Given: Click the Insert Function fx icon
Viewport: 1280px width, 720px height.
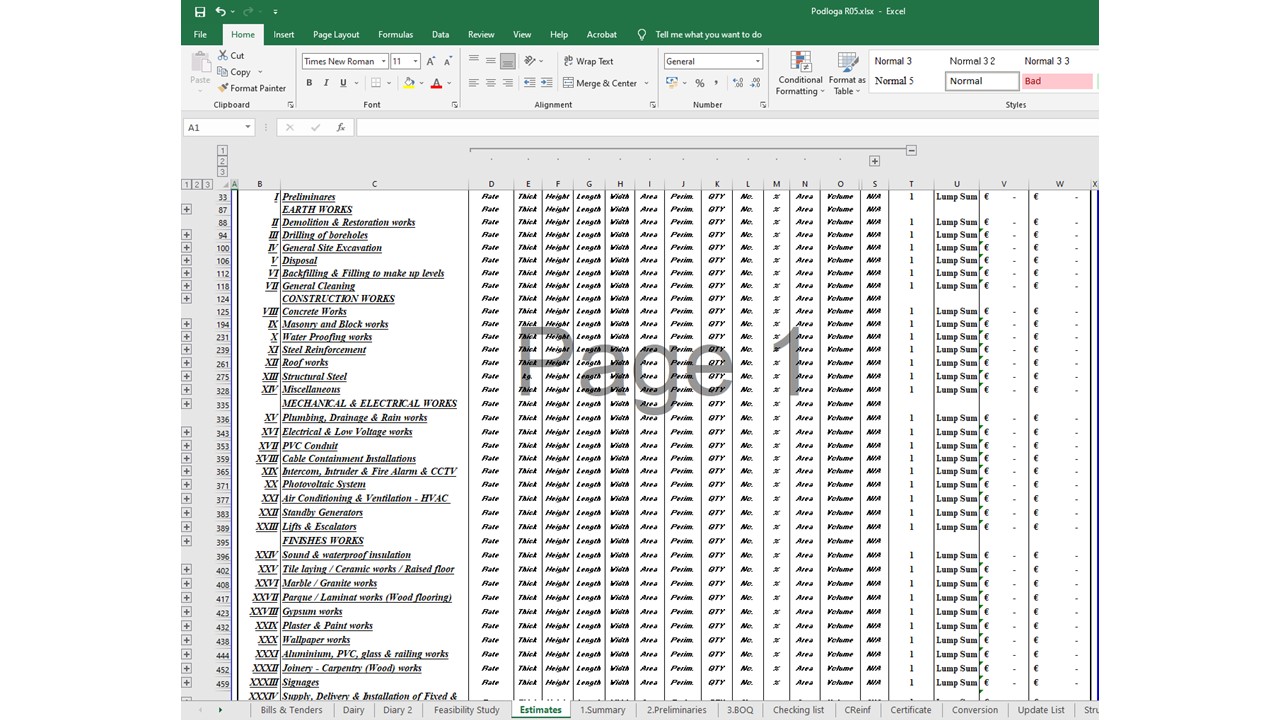Looking at the screenshot, I should (340, 128).
